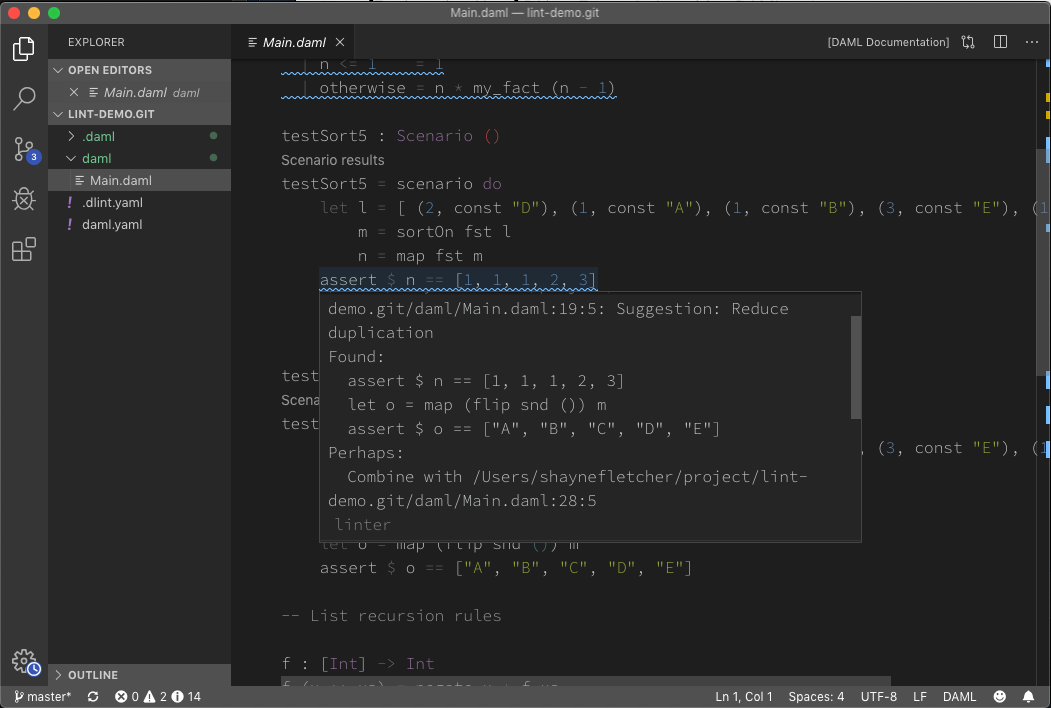Viewport: 1051px width, 708px height.
Task: Open Source Control view with 3 changes
Action: pos(25,150)
